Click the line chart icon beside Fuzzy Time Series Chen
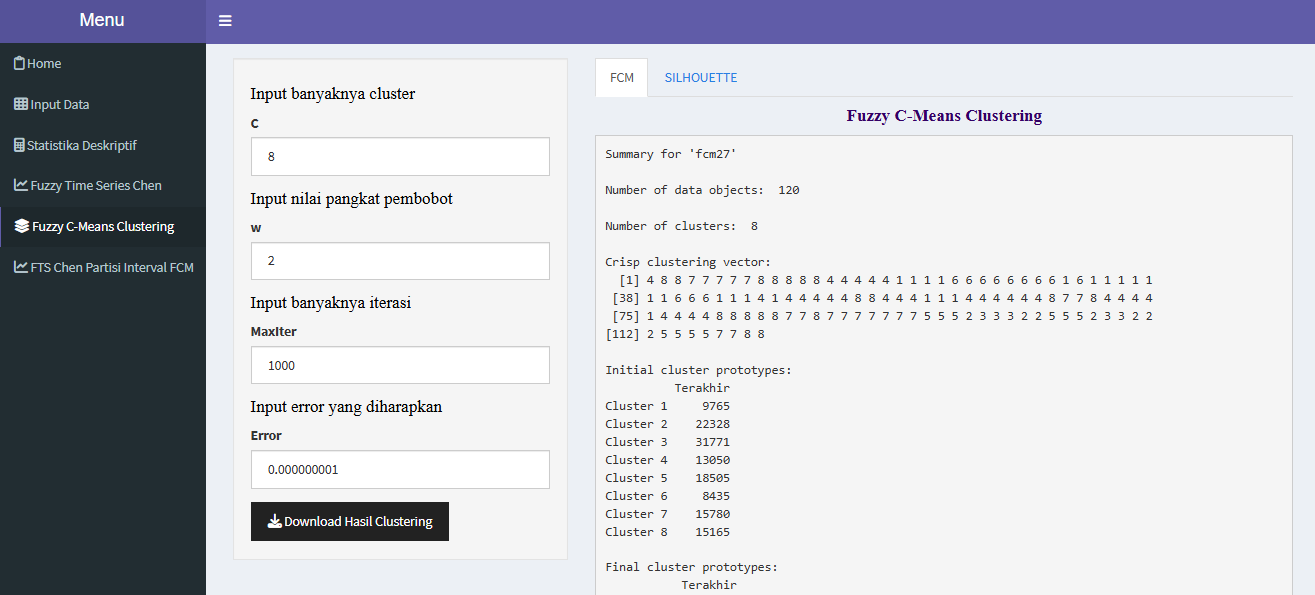 pos(21,185)
